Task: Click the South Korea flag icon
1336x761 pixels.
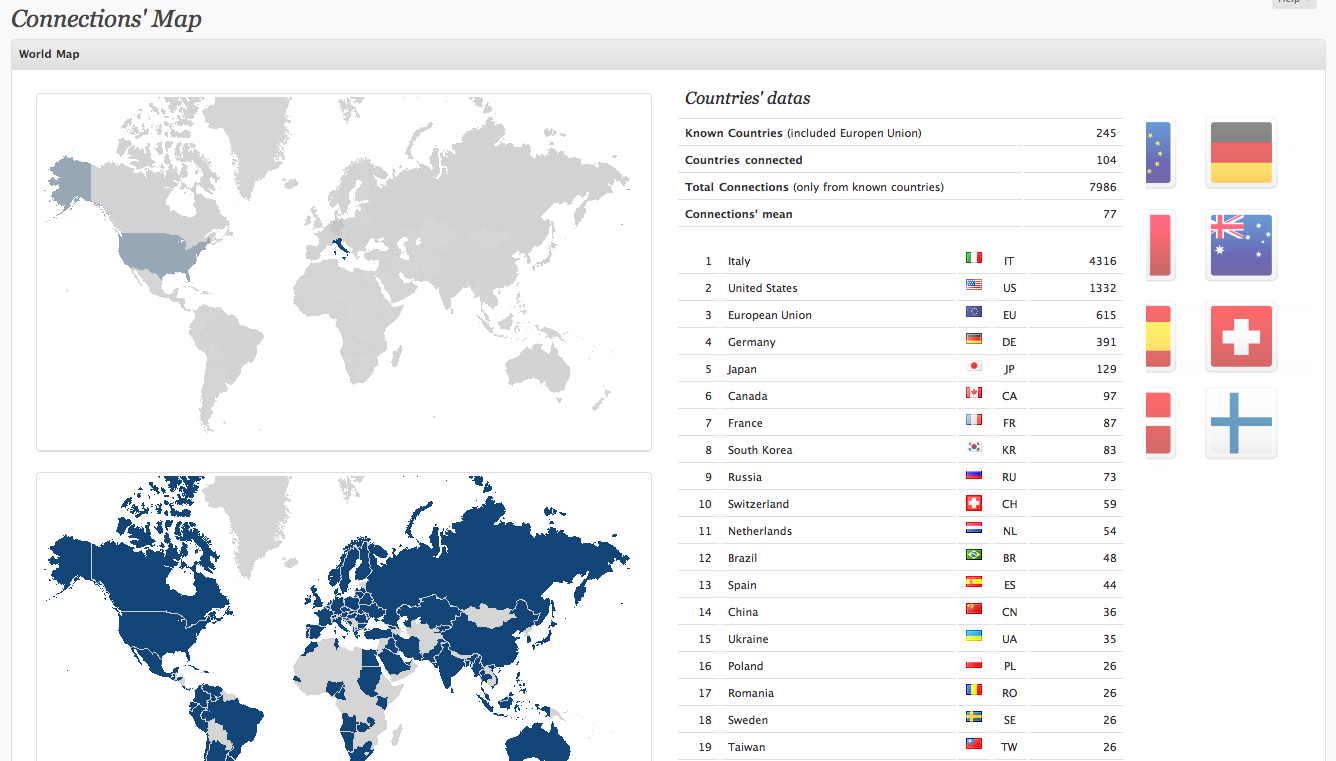Action: tap(973, 447)
